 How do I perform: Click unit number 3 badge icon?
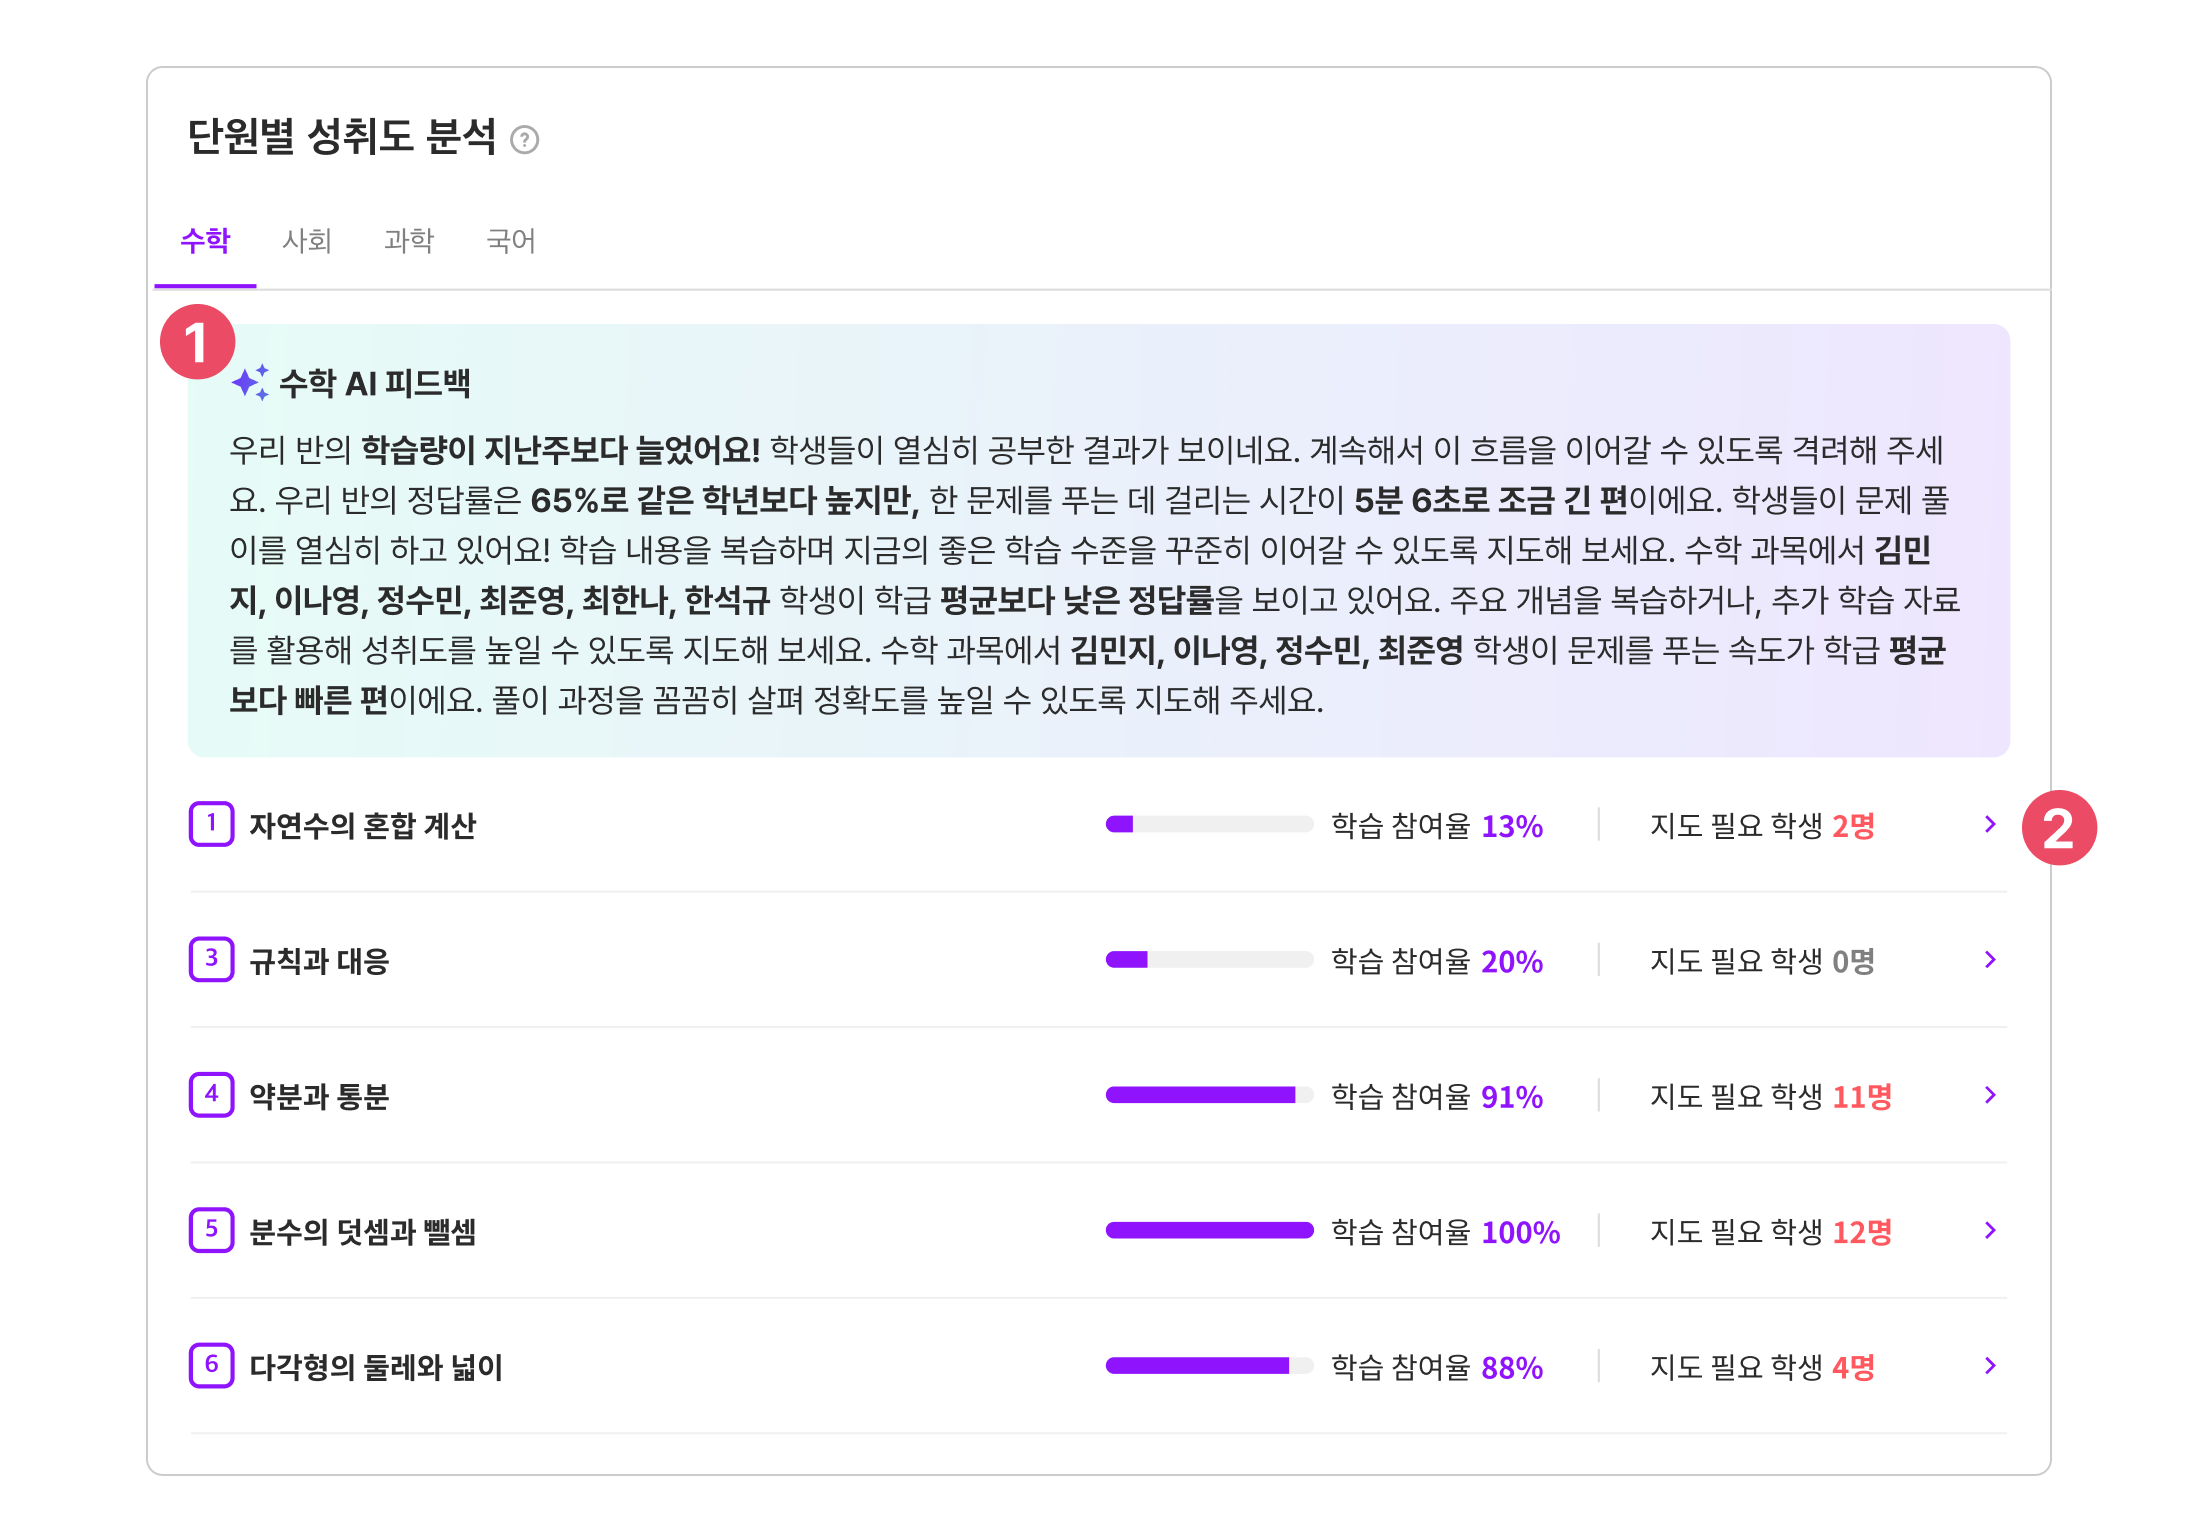coord(212,960)
